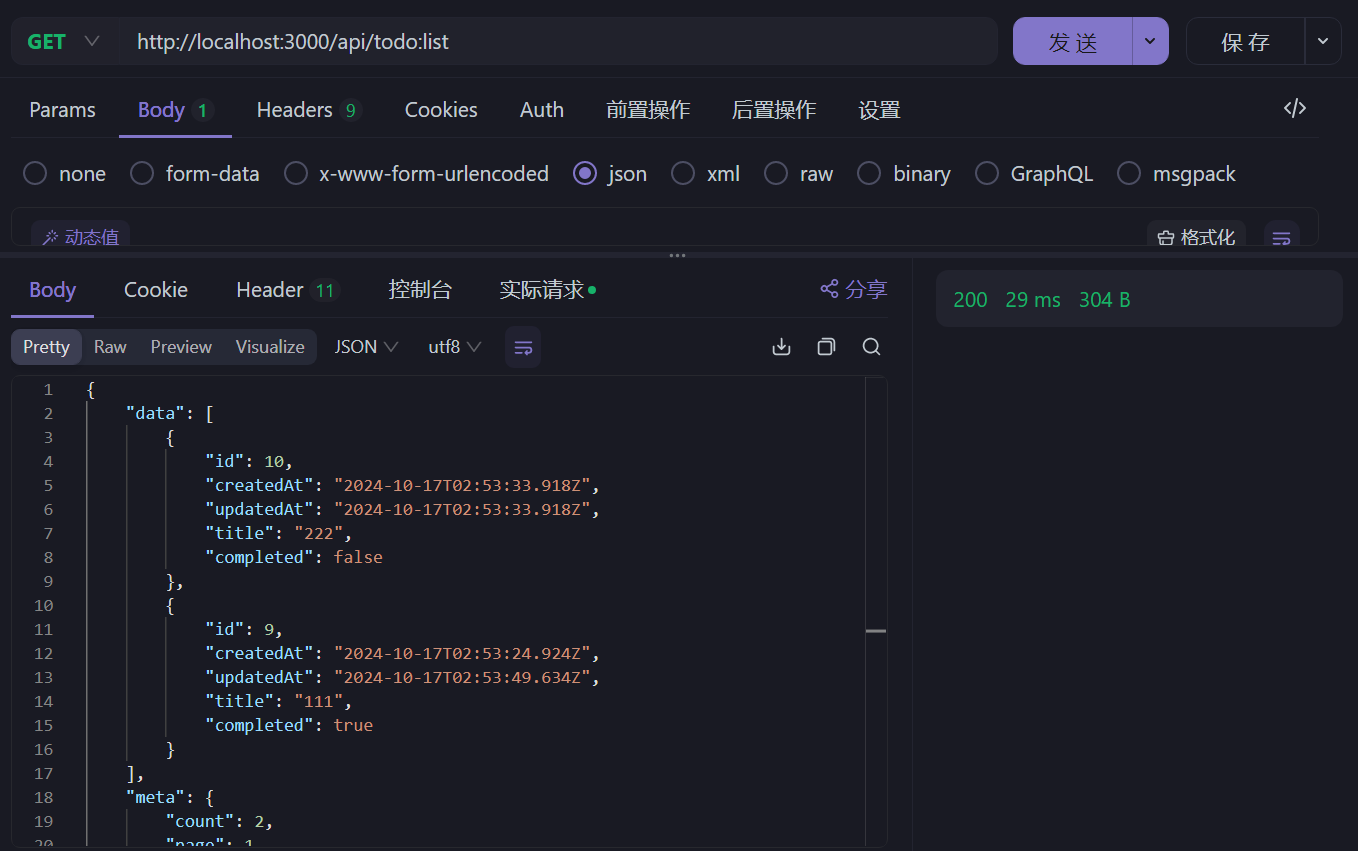
Task: Click the "title": "111" line
Action: click(279, 701)
